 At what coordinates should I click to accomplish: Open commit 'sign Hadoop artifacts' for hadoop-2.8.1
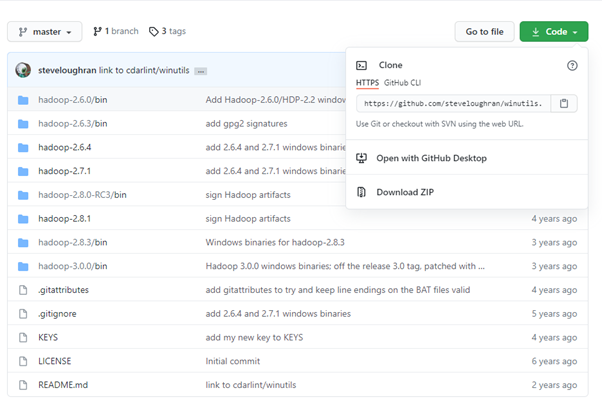click(x=248, y=219)
